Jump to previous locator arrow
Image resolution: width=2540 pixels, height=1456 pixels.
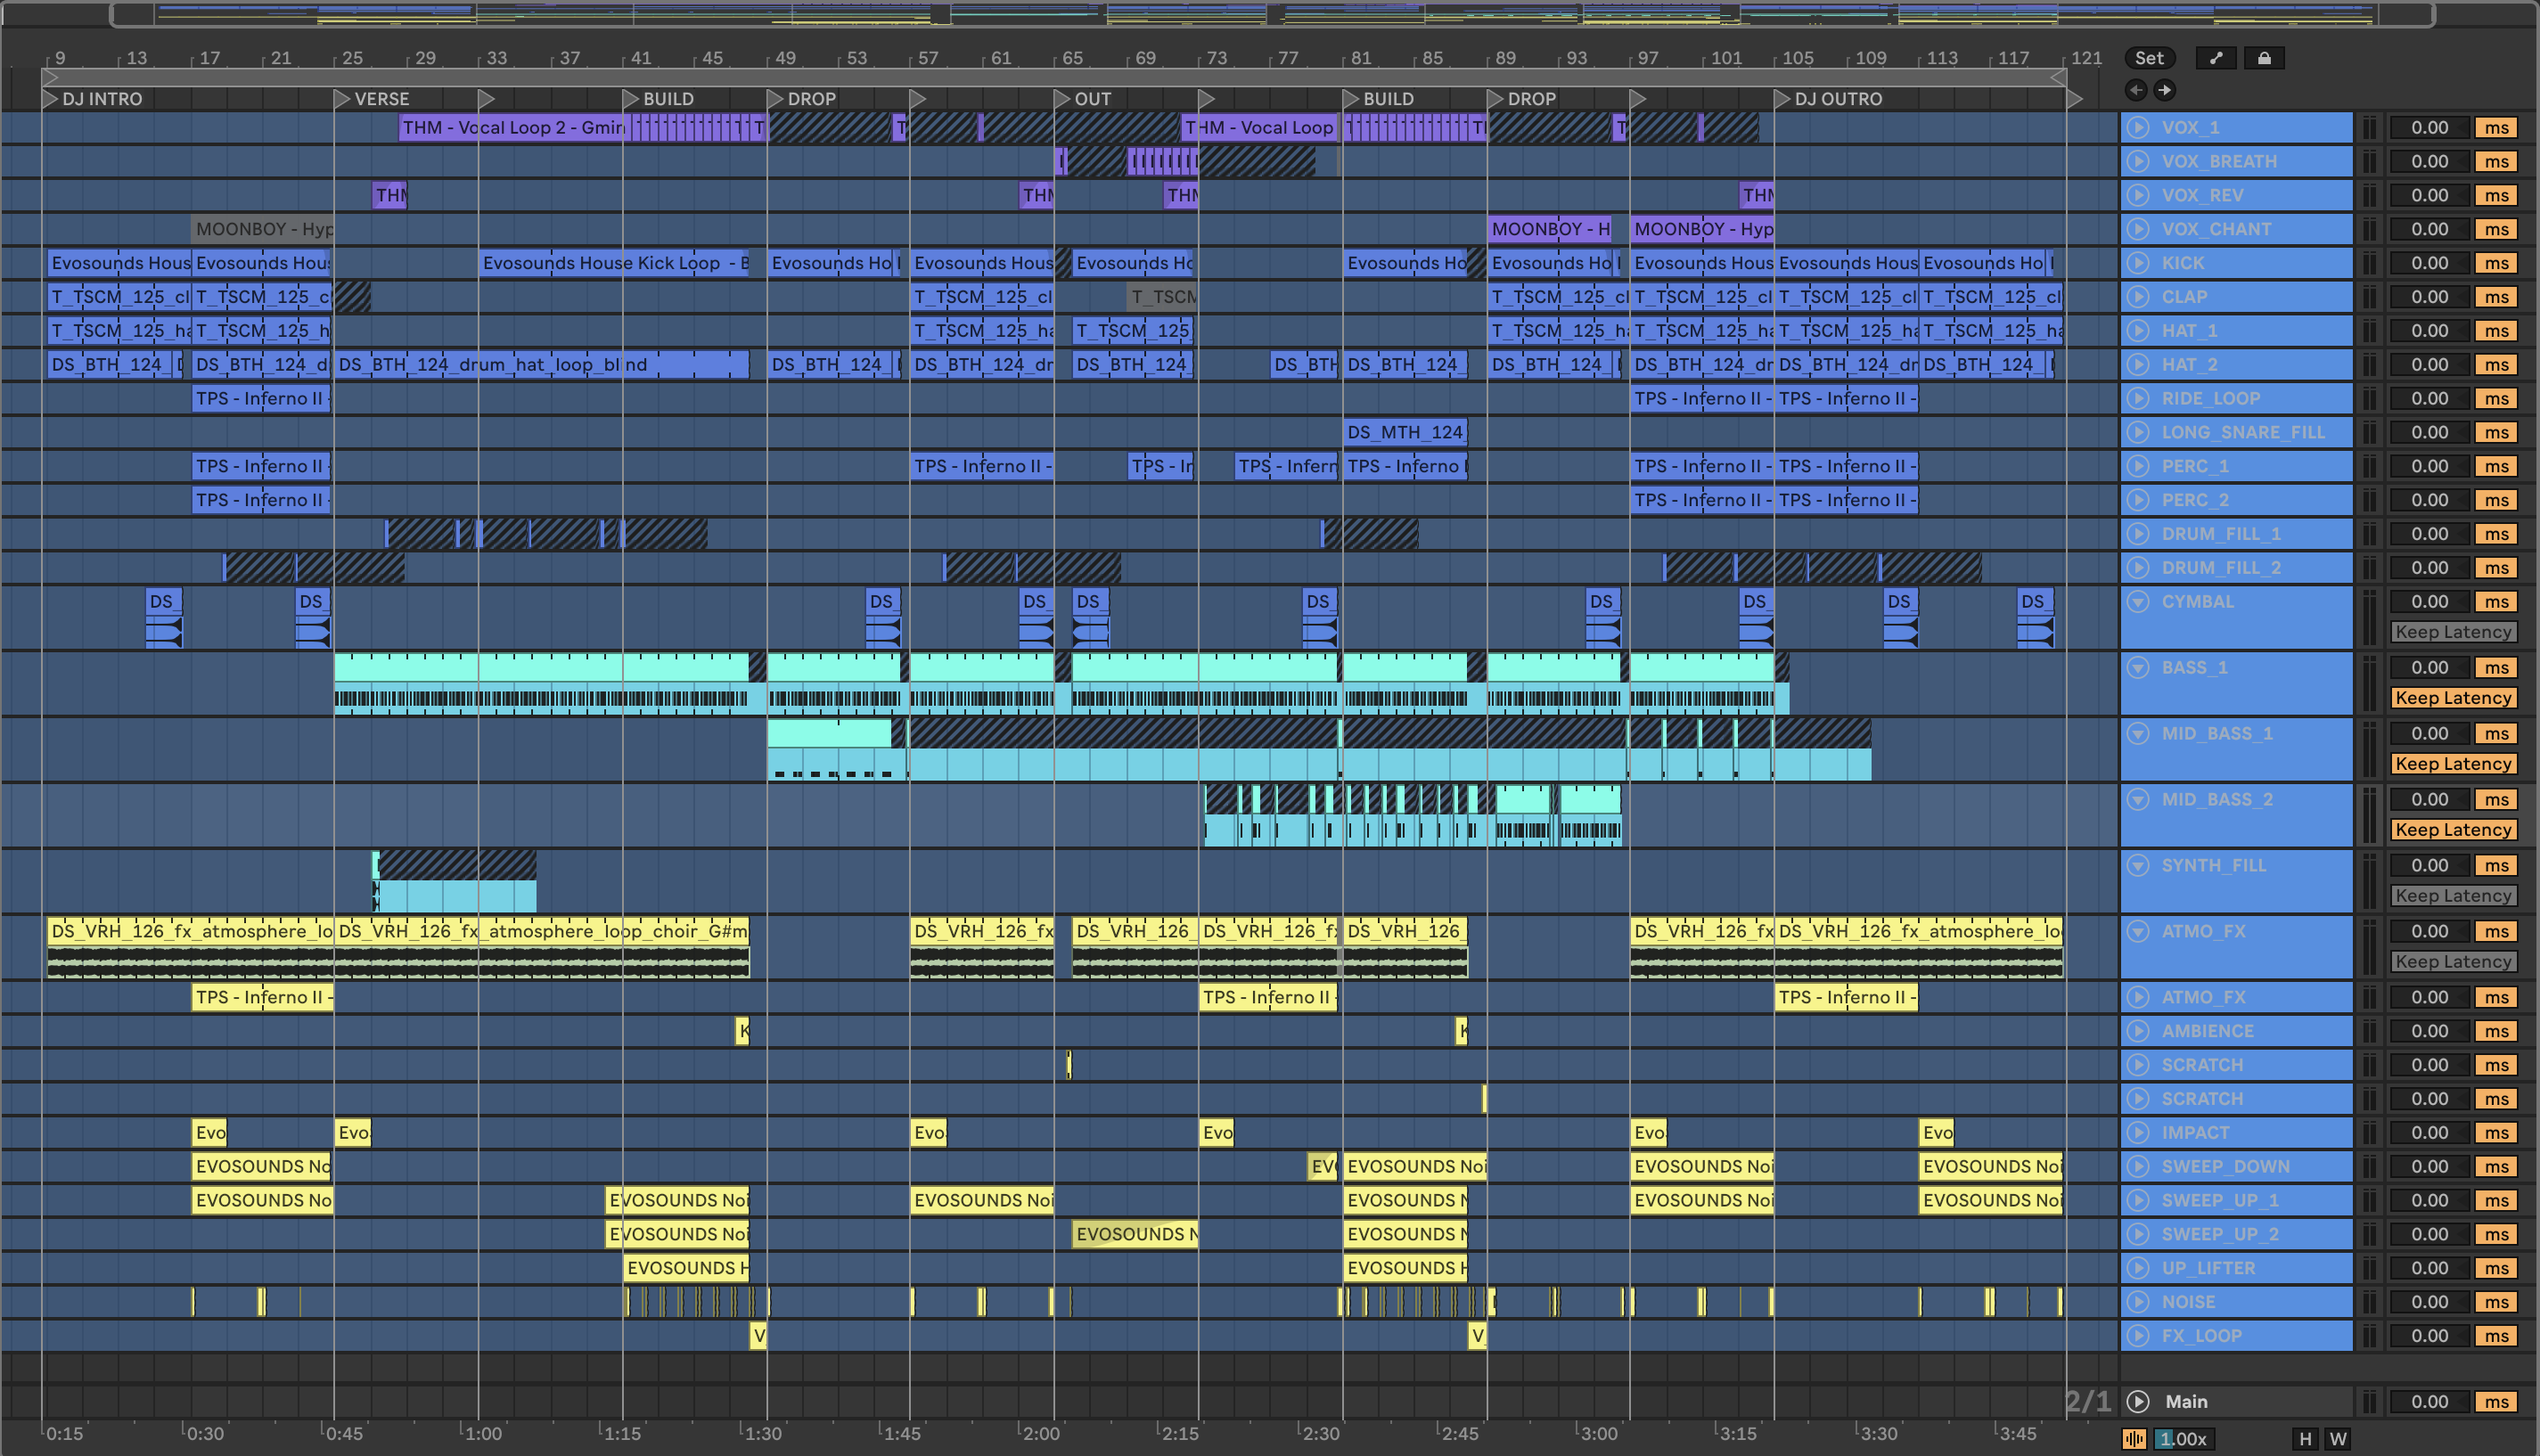tap(2136, 90)
